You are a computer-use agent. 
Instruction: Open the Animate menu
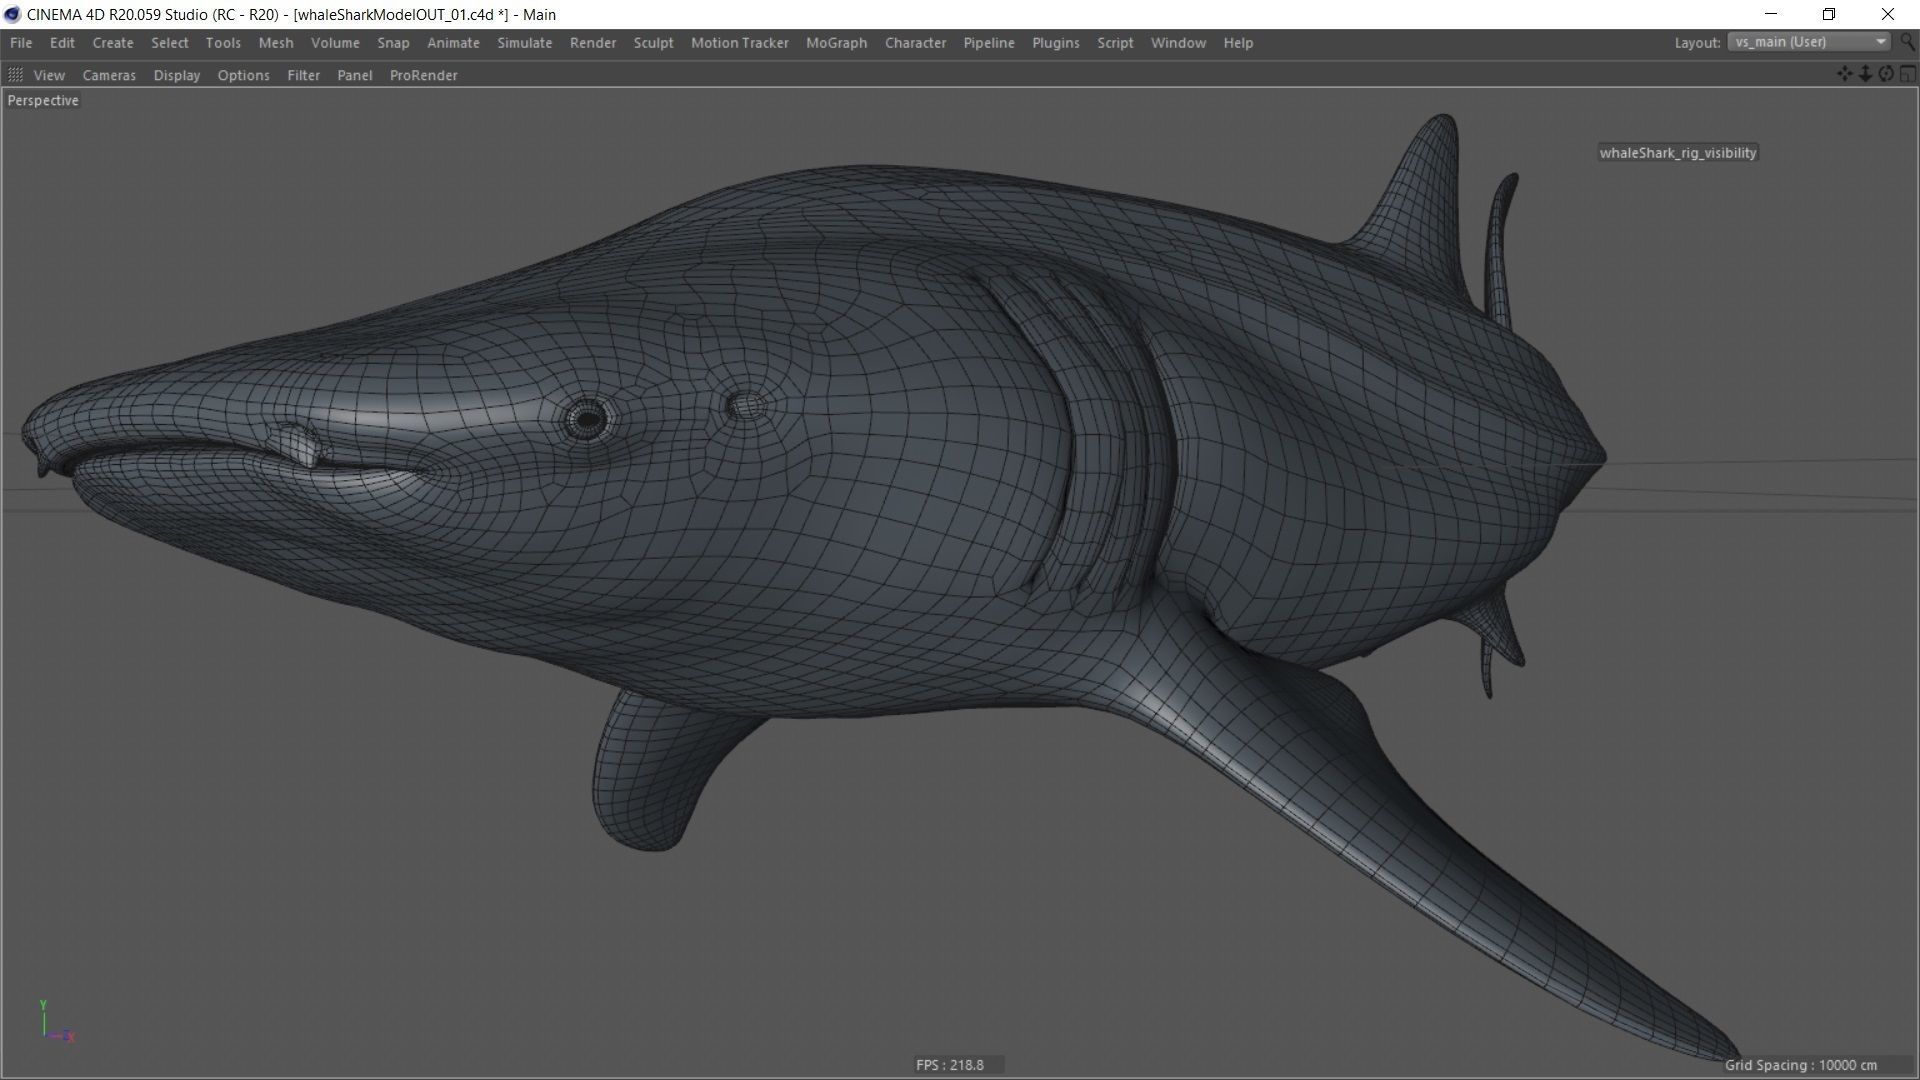pos(453,43)
